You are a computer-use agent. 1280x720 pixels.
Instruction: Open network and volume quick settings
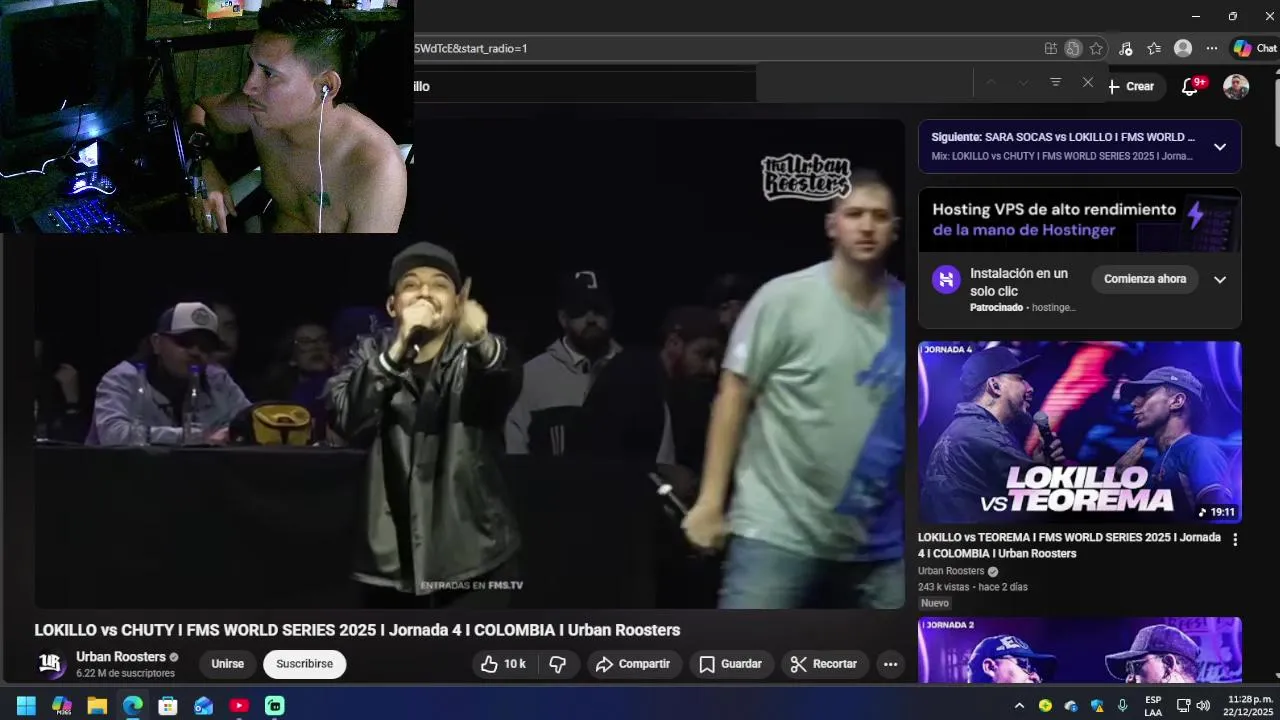tap(1193, 706)
